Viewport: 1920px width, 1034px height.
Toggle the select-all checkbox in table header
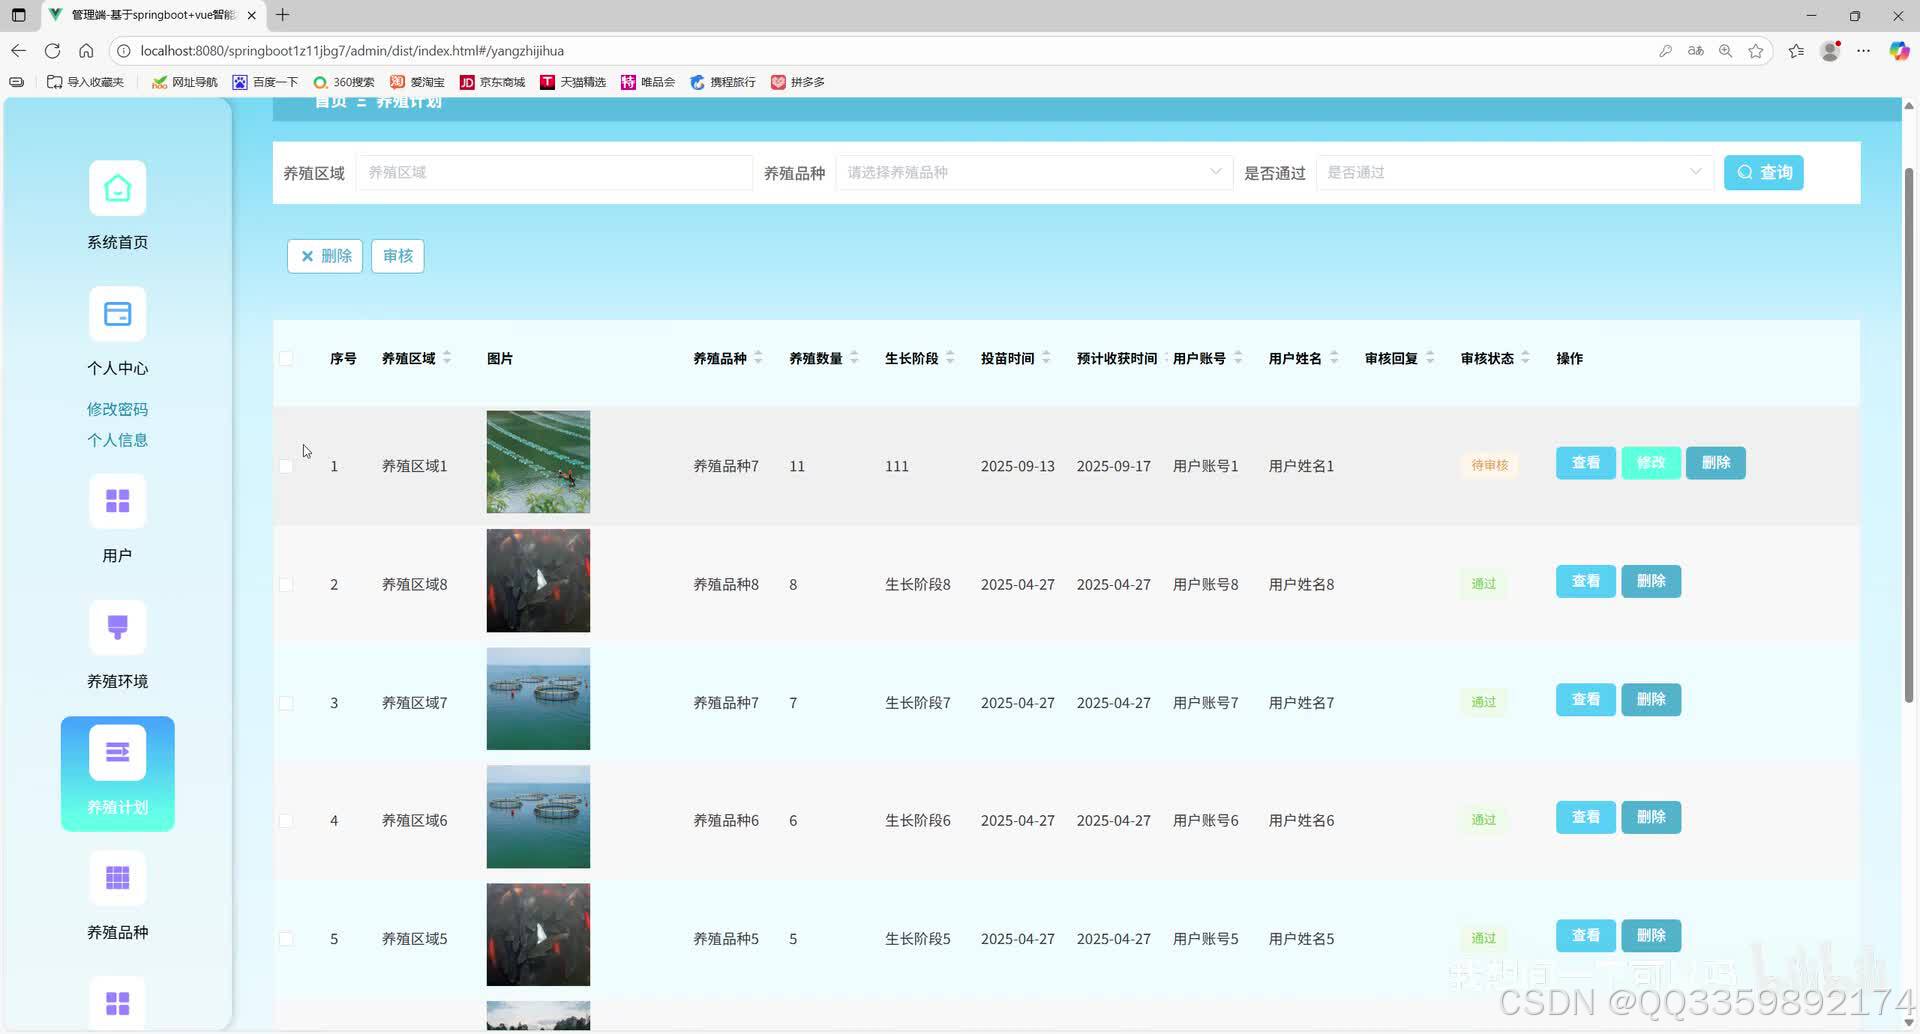coord(287,358)
